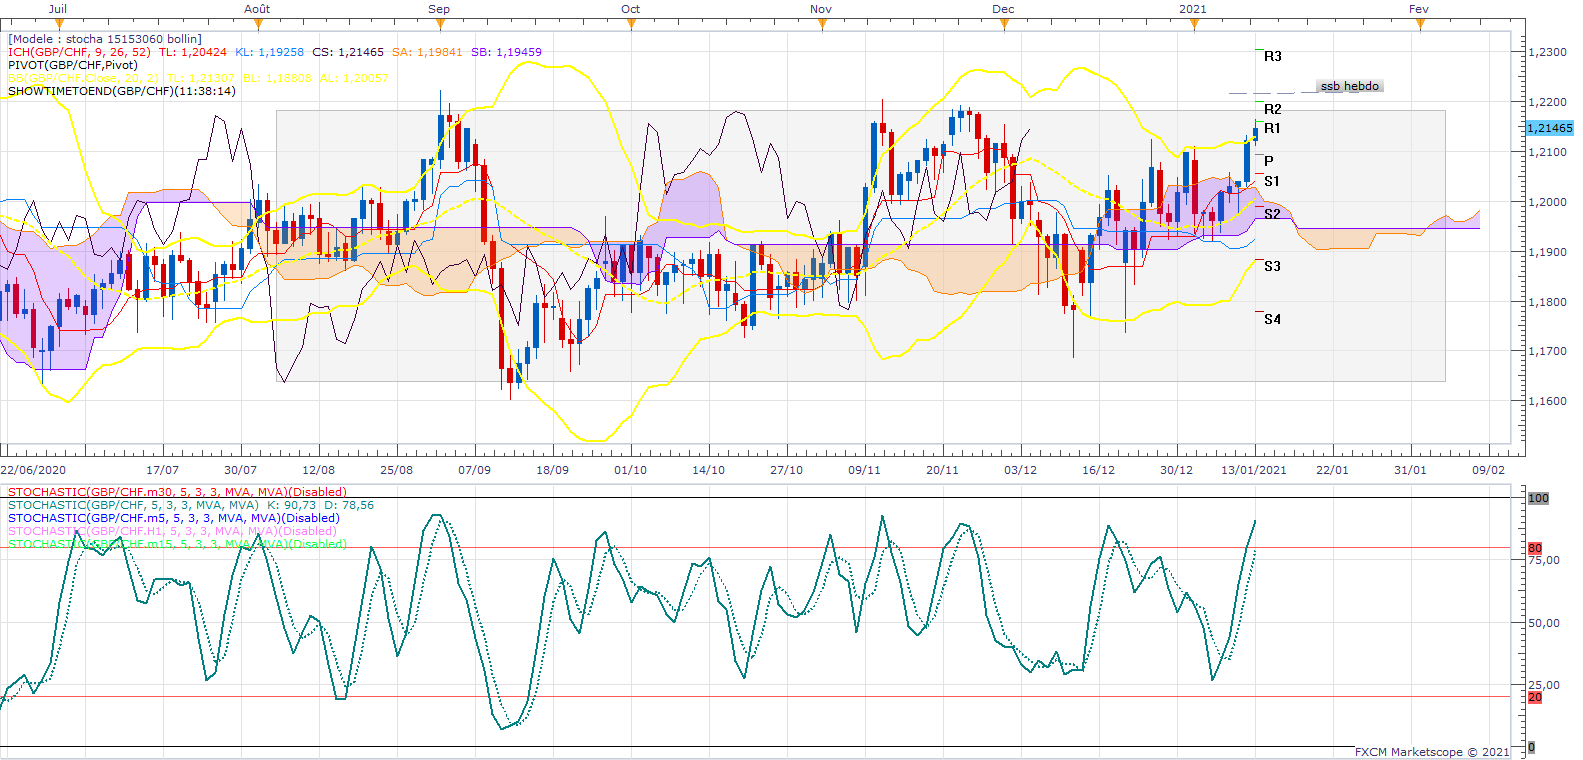Screen dimensions: 1583x760
Task: Click the orange month marker under Oct
Action: coord(631,24)
